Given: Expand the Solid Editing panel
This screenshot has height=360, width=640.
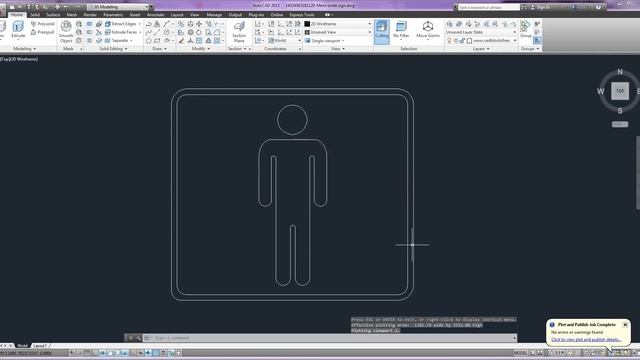Looking at the screenshot, I should point(113,49).
